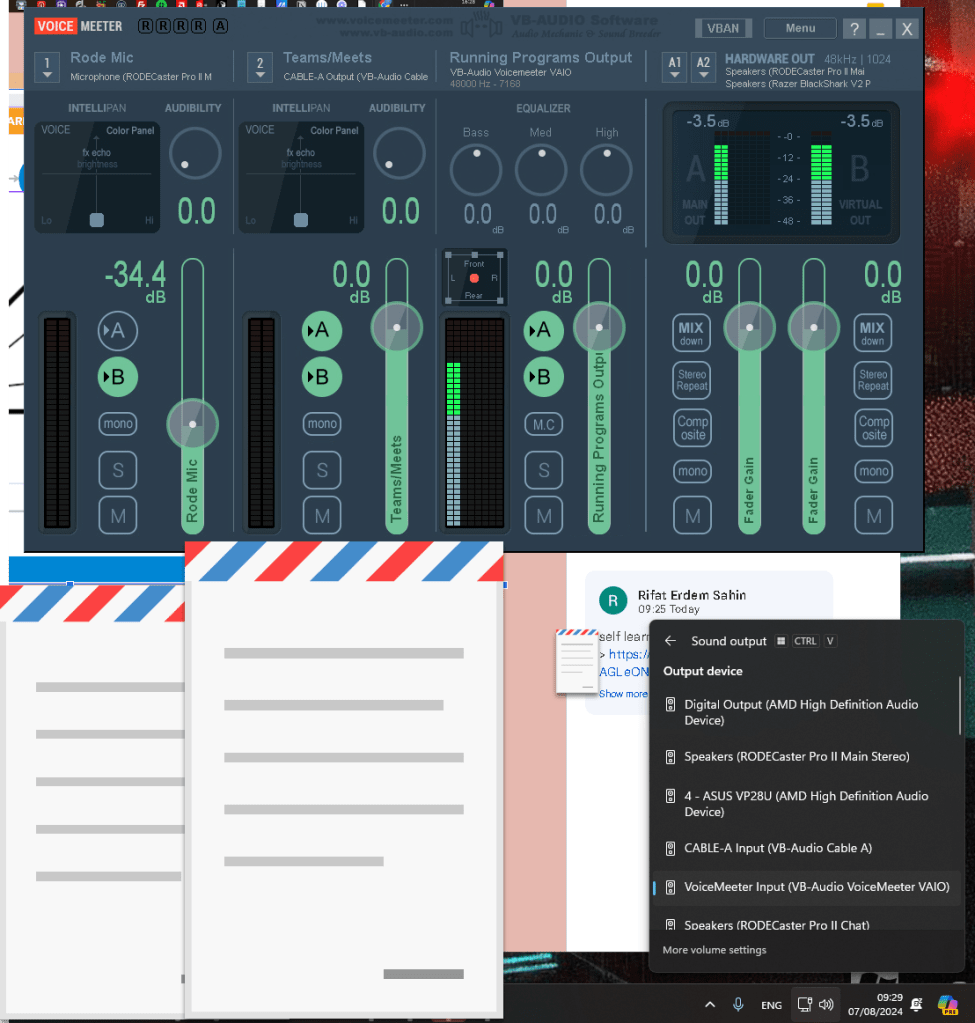Click the bus A Fader Gain knob
This screenshot has width=975, height=1023.
[749, 328]
